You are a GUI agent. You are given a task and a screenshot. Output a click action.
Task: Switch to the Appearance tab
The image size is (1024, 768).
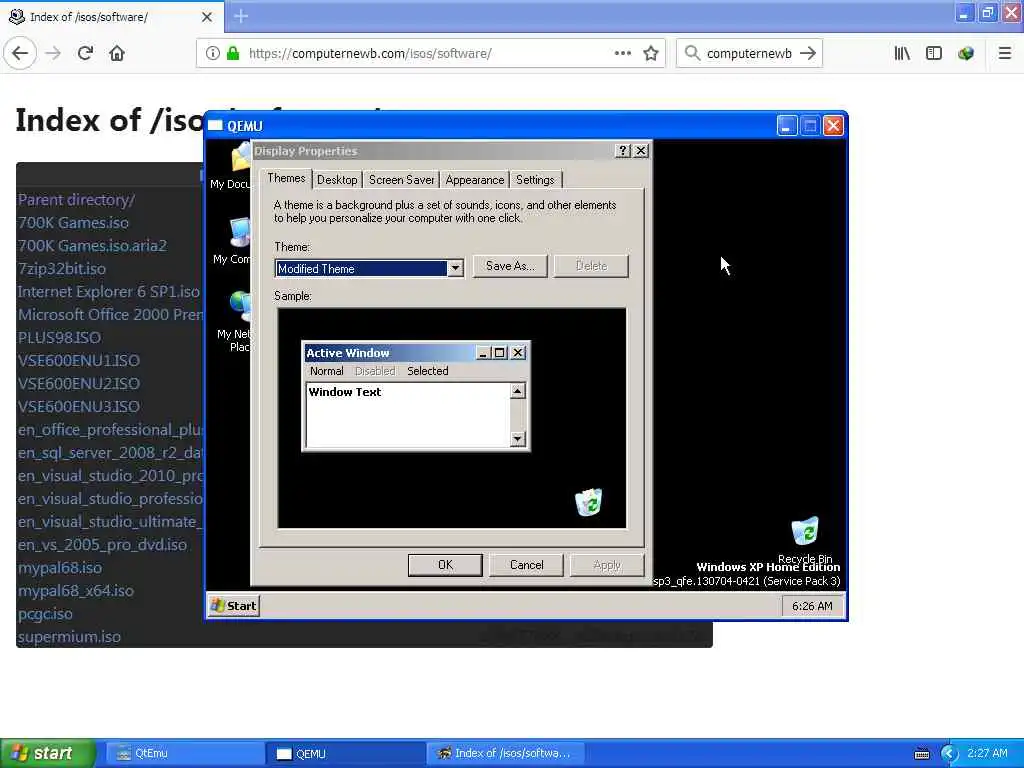475,180
